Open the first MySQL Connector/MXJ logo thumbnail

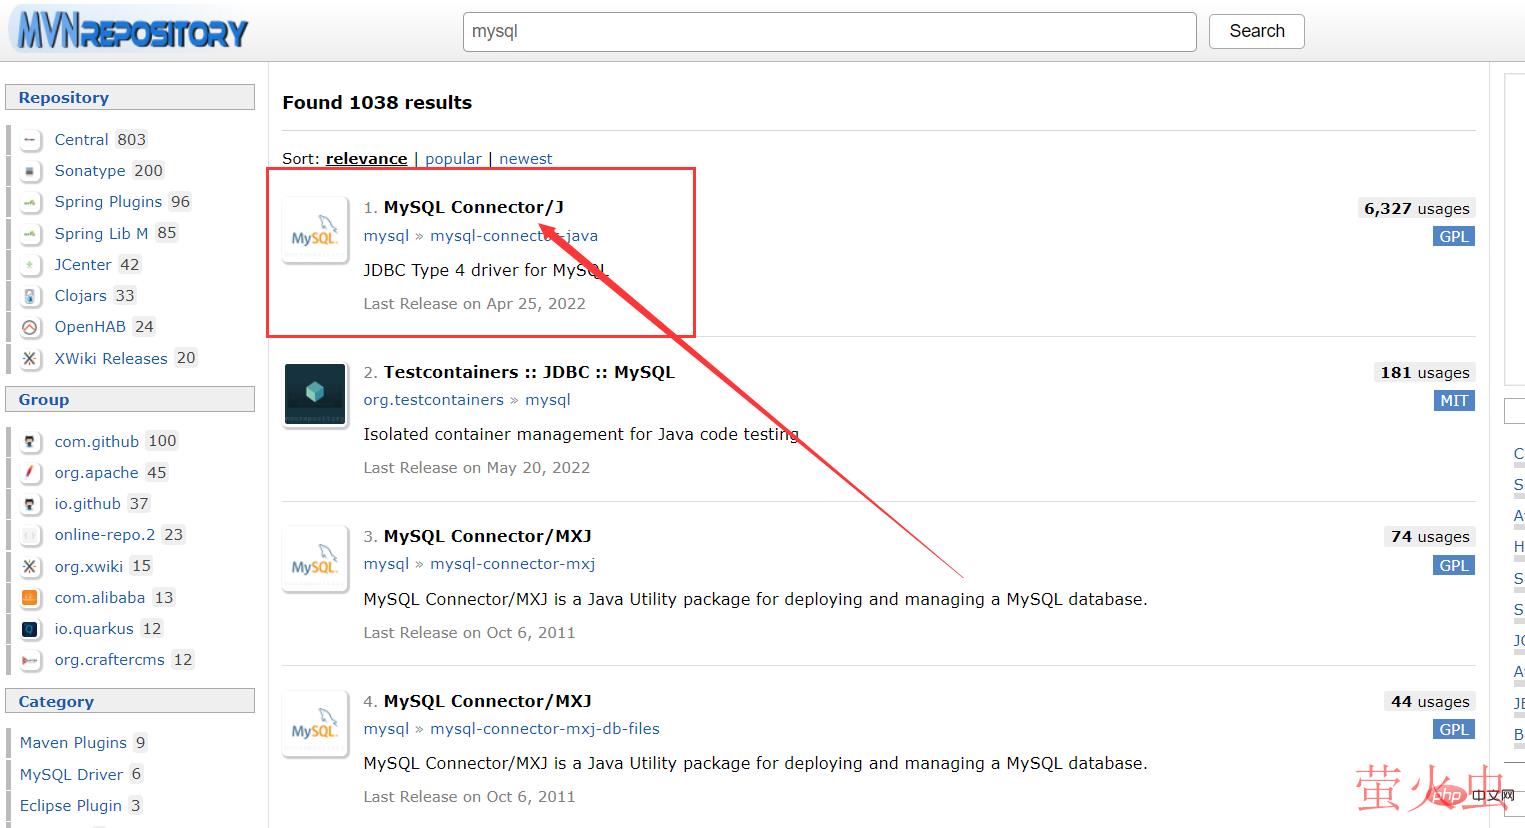pos(315,559)
